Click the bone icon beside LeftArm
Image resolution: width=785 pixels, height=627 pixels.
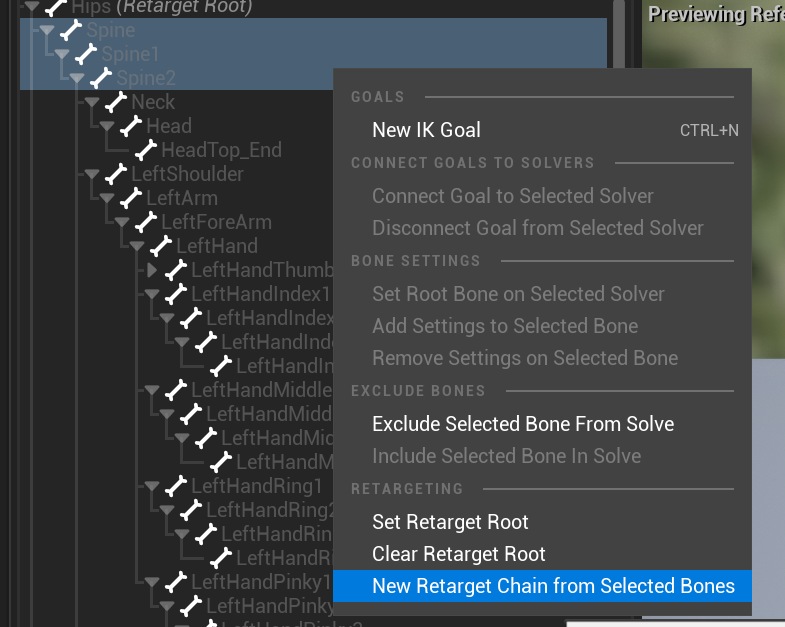[x=131, y=198]
